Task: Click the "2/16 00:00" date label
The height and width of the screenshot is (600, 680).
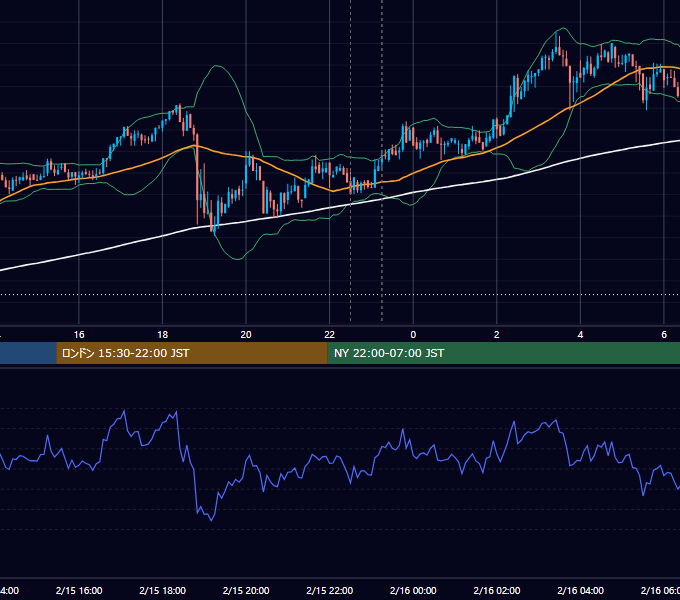Action: 413,591
